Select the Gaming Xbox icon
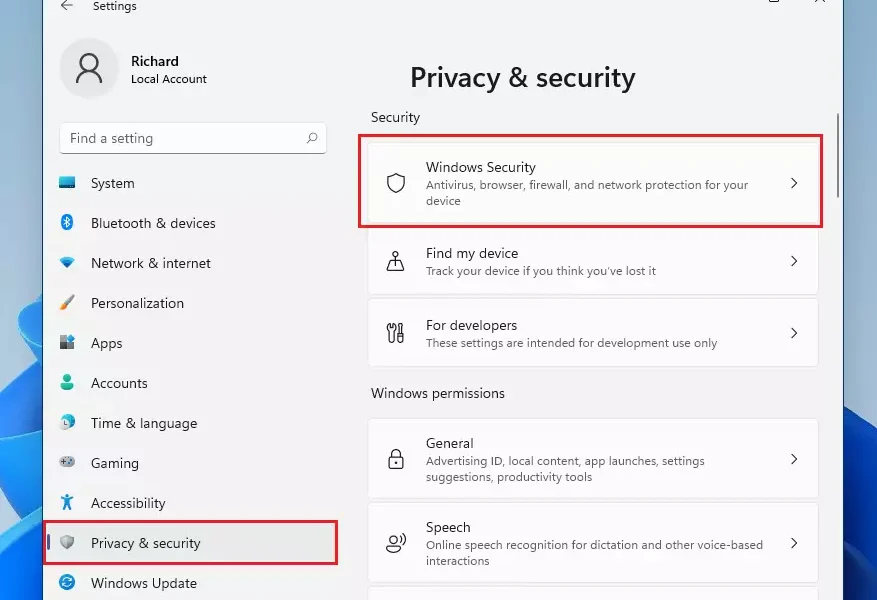 tap(68, 463)
